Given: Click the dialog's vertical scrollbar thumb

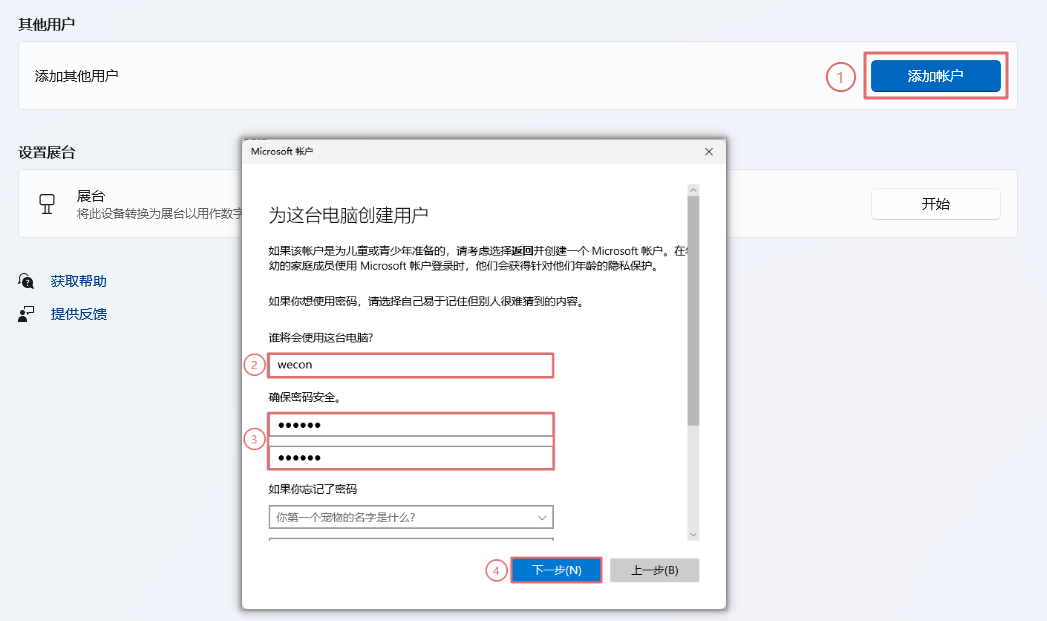Looking at the screenshot, I should point(693,310).
